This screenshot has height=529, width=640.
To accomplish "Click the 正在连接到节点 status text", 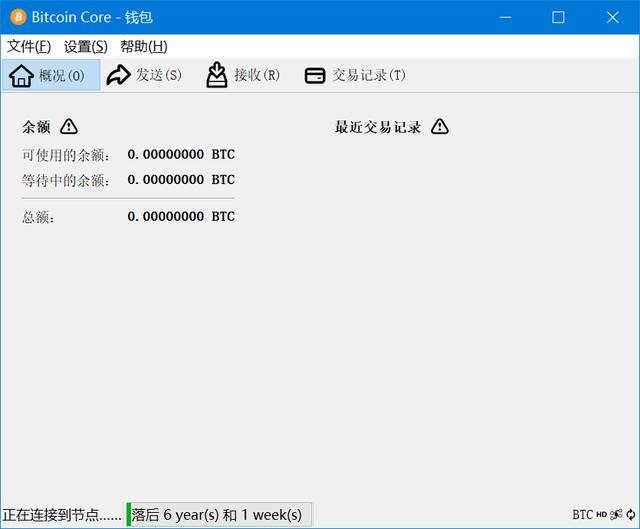I will click(62, 515).
